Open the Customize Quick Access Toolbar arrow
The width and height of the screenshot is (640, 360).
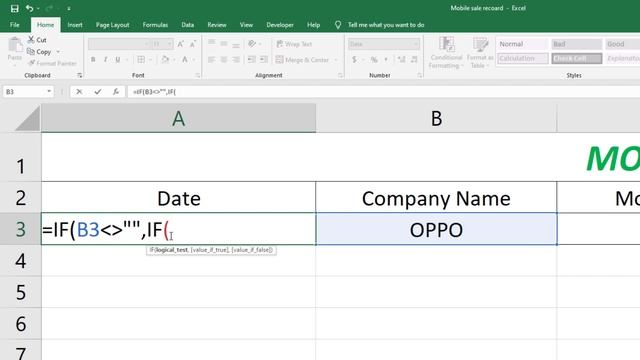coord(69,9)
